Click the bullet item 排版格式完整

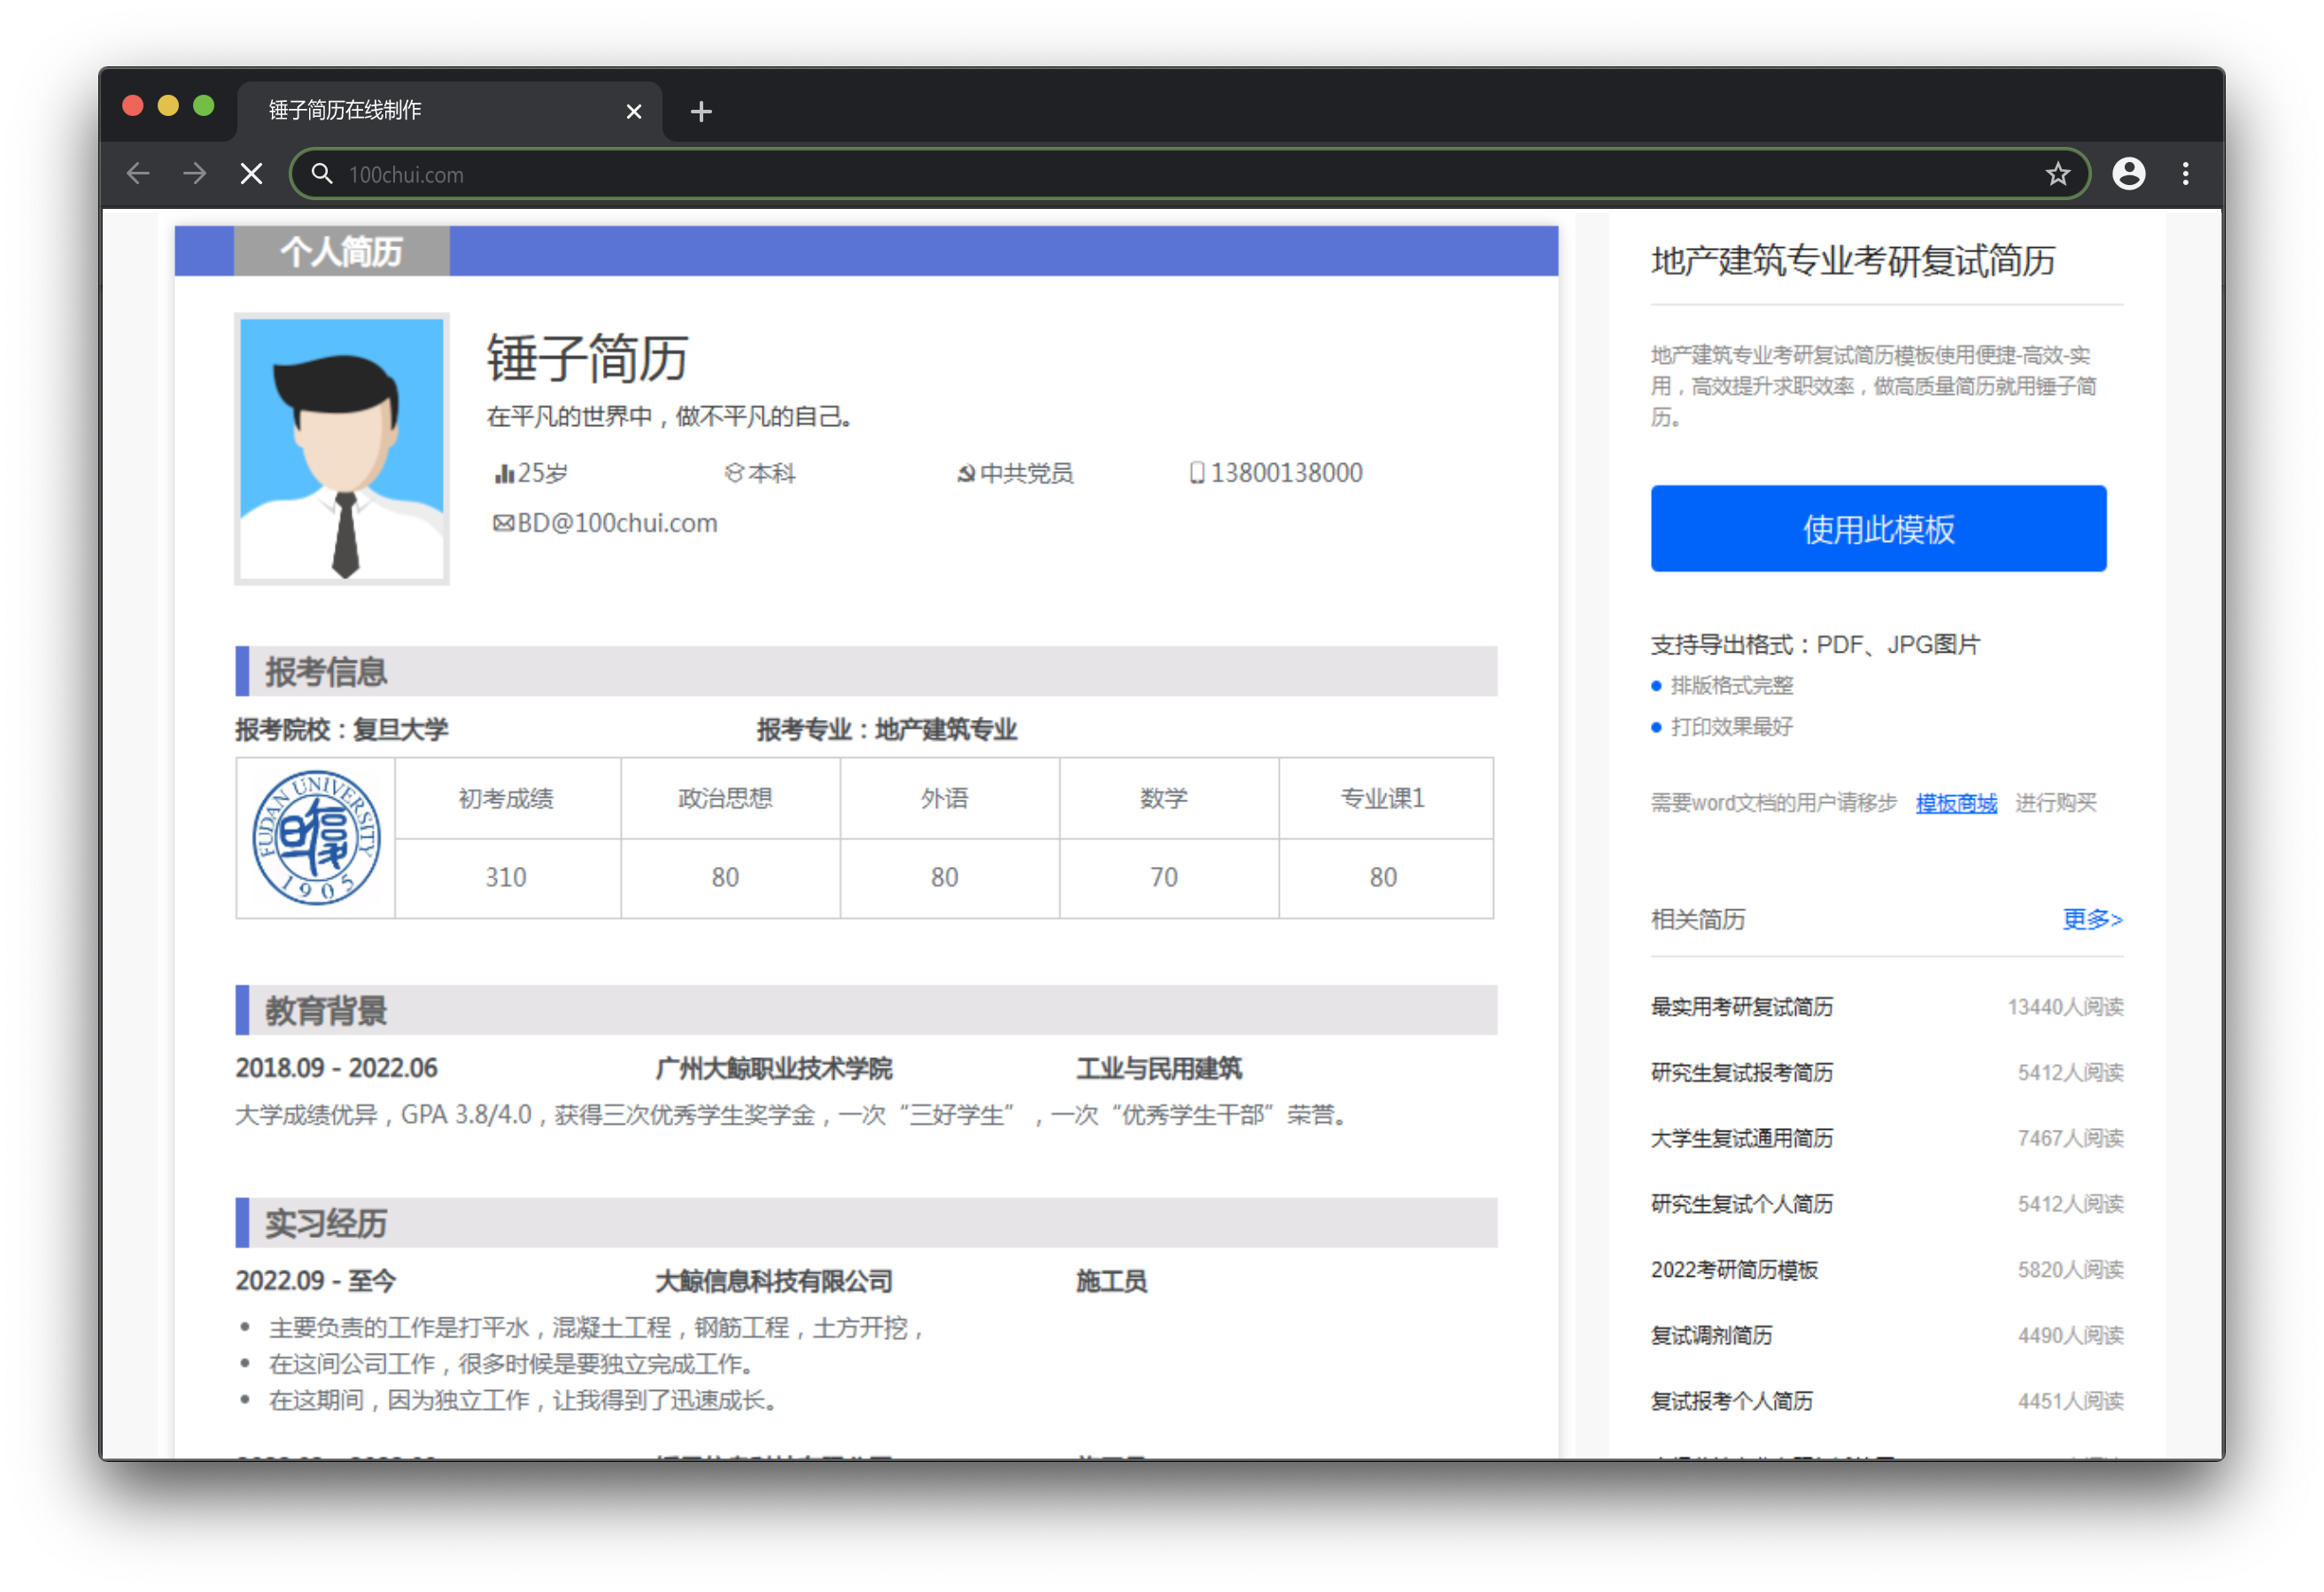coord(1732,685)
